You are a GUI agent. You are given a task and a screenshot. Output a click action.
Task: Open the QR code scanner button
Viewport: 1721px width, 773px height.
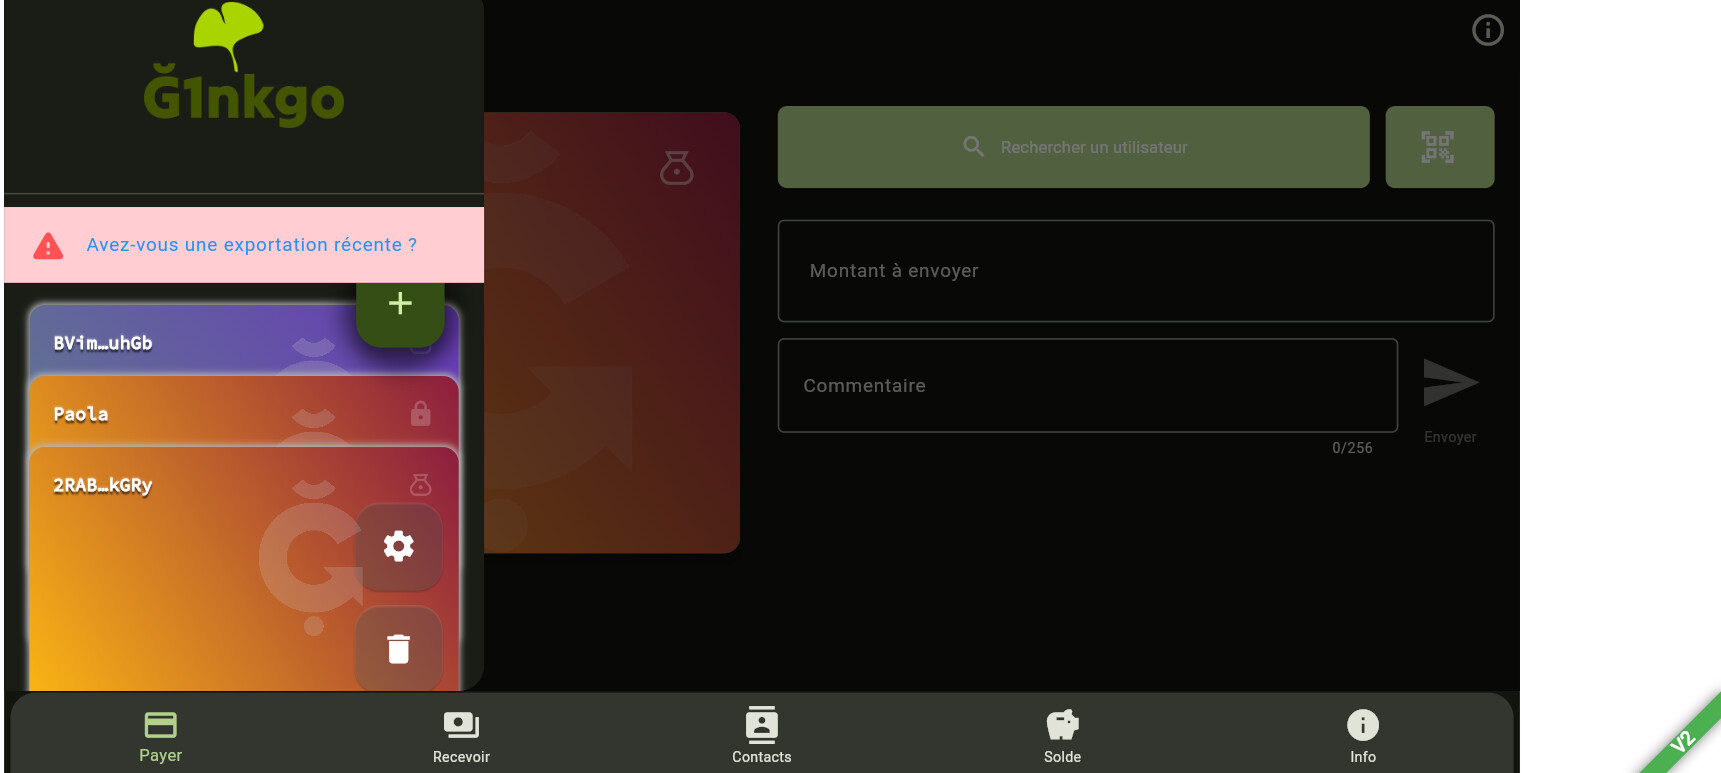click(1439, 147)
